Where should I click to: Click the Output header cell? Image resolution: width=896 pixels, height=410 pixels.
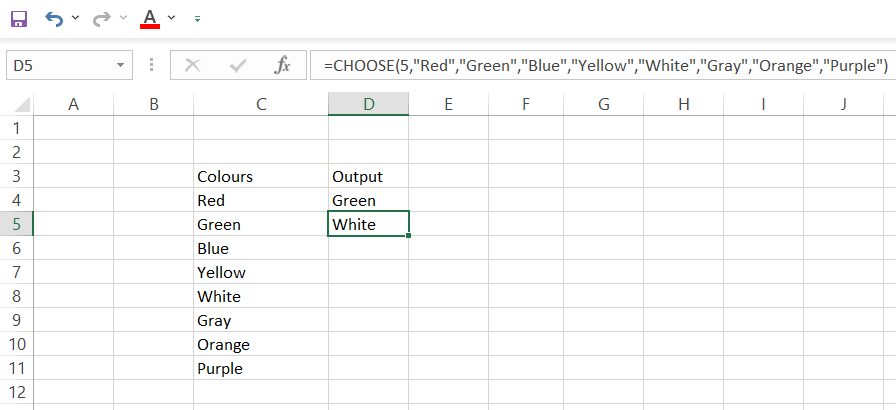click(x=367, y=177)
